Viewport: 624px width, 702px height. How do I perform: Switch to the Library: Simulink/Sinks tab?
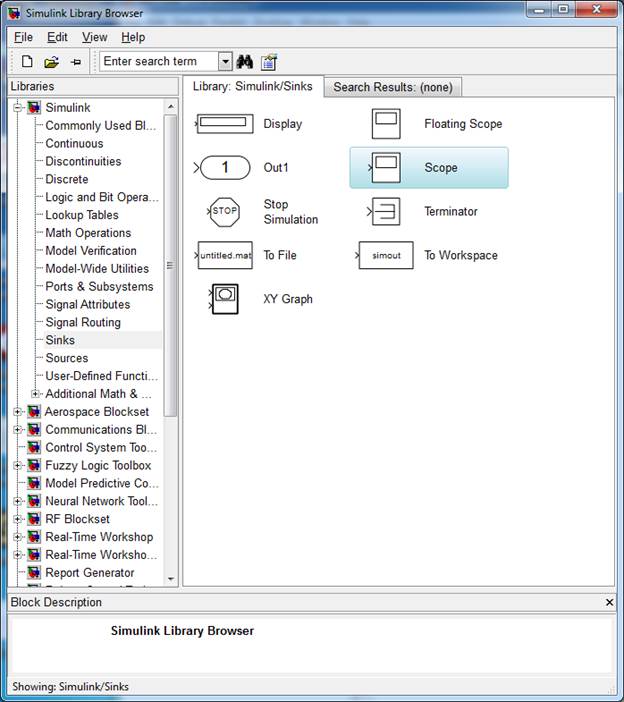[253, 86]
